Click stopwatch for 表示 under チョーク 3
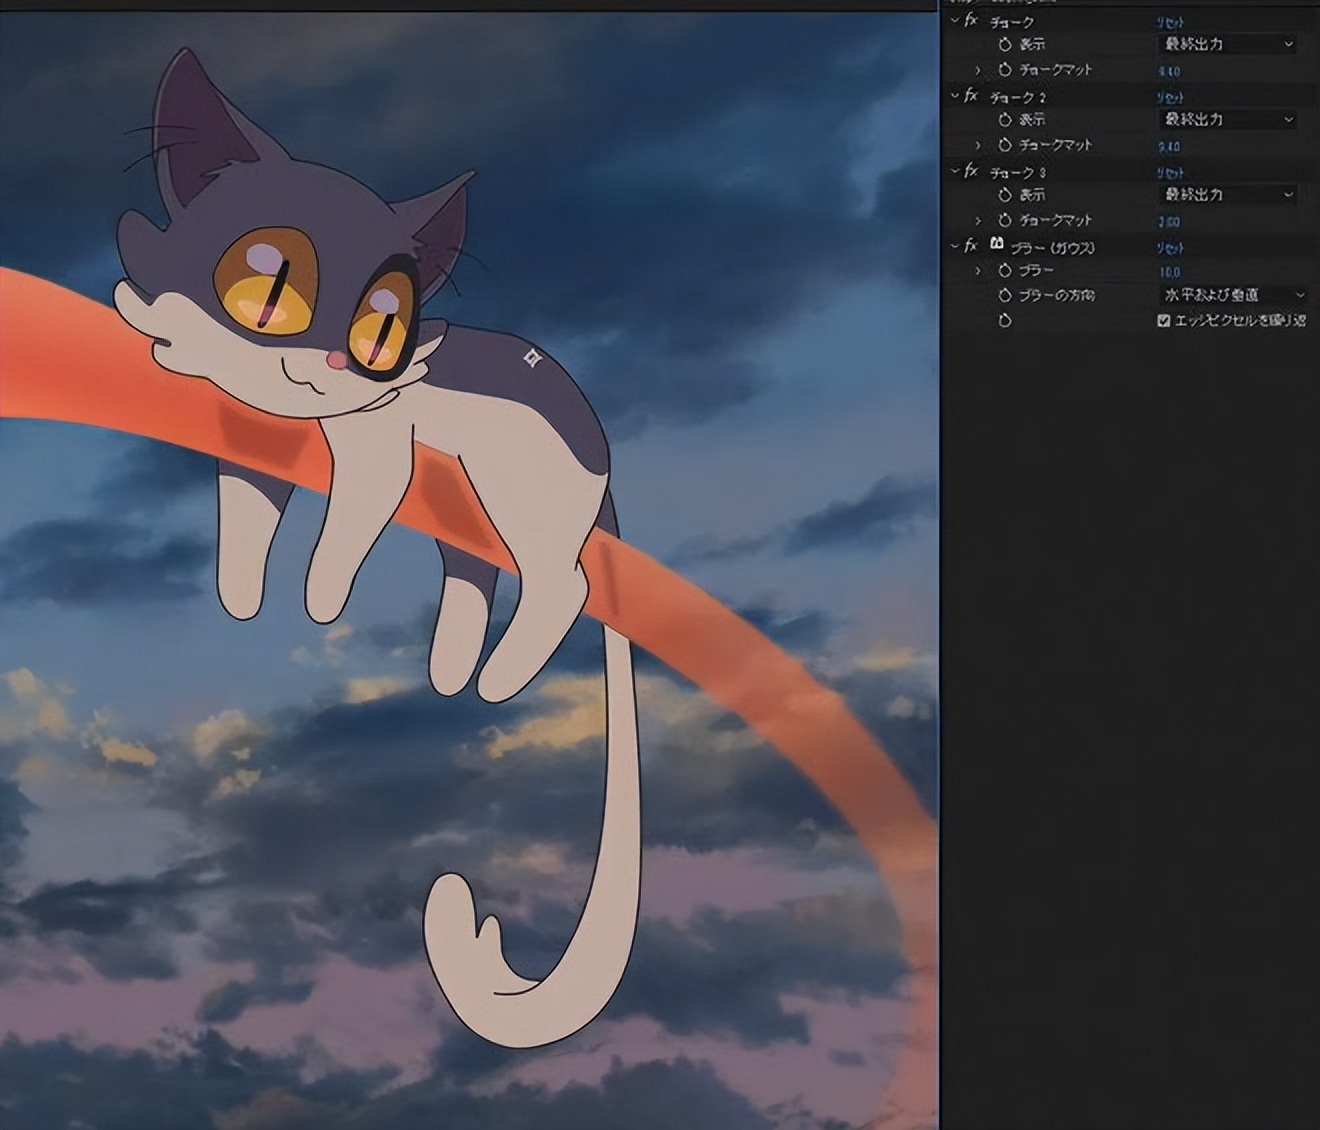Screen dimensions: 1320x1130 [x=1005, y=195]
